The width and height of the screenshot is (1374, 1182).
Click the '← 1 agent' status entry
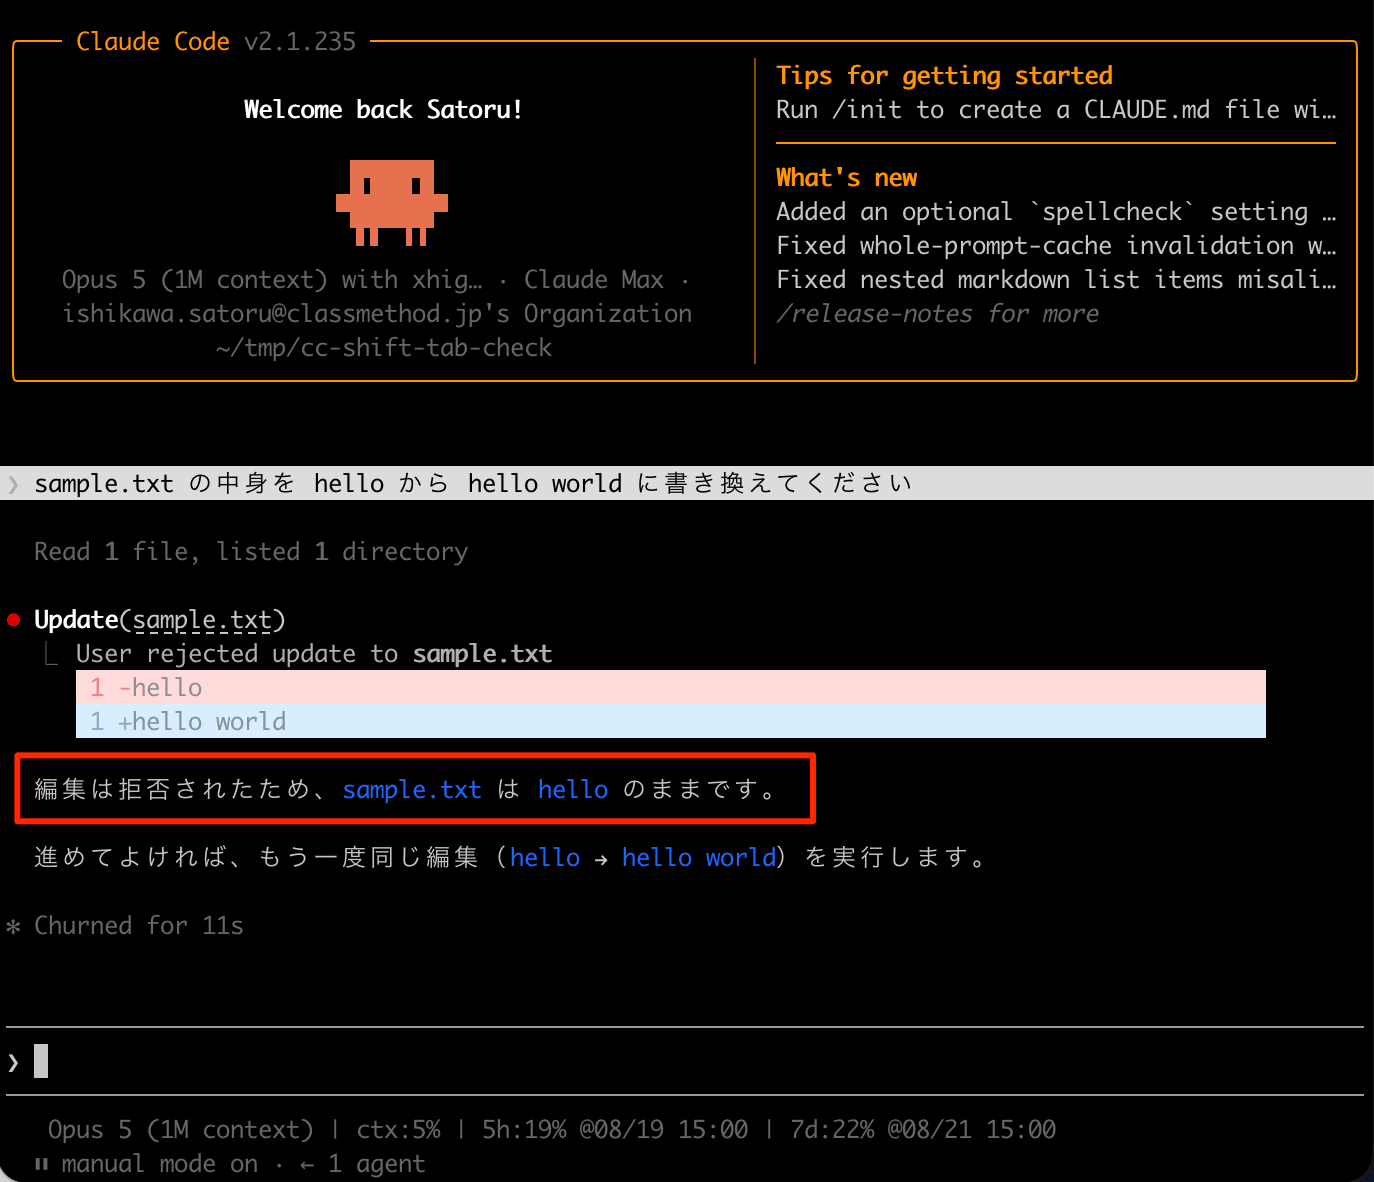click(363, 1164)
